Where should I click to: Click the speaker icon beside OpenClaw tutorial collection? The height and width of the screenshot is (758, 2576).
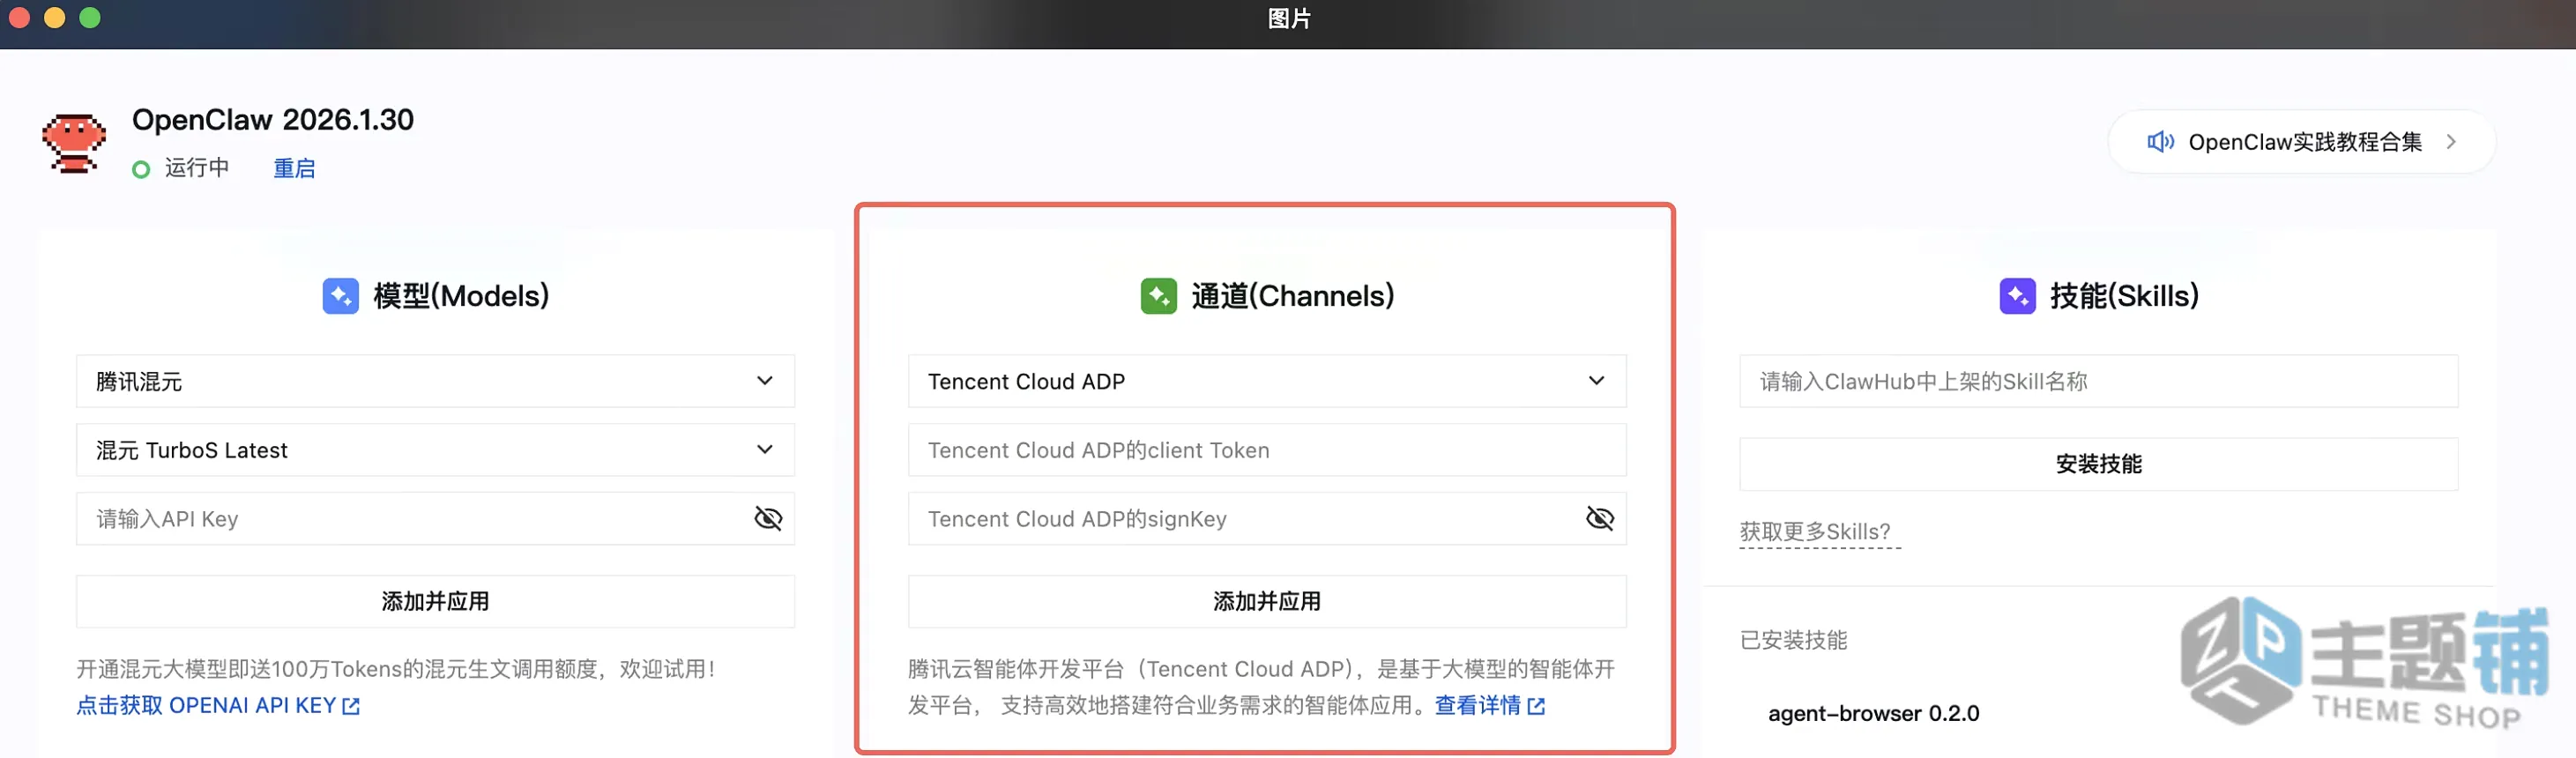(x=2160, y=142)
